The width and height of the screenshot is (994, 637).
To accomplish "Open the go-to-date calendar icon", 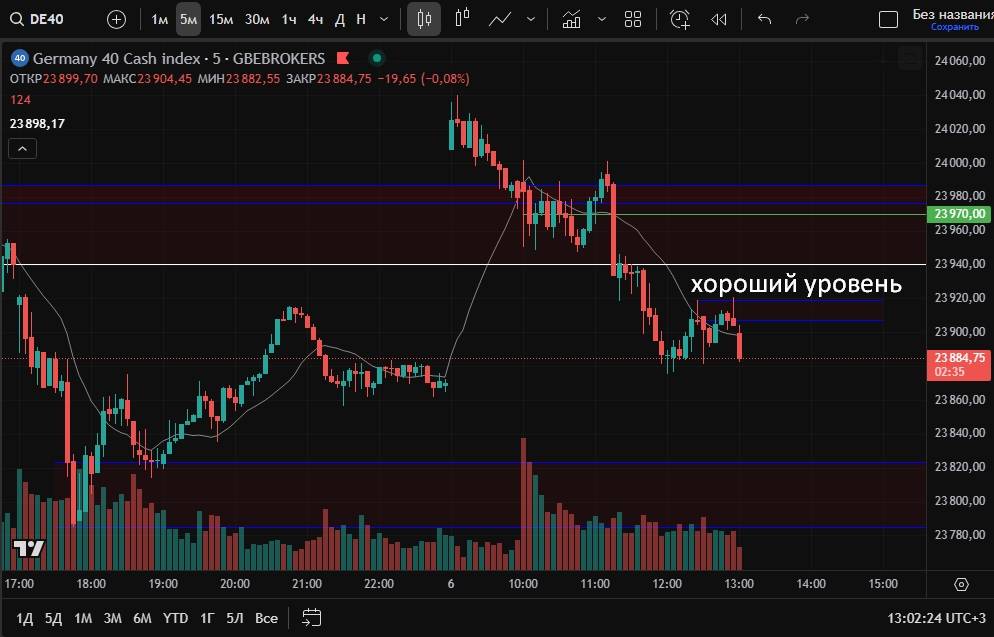I will (x=311, y=617).
